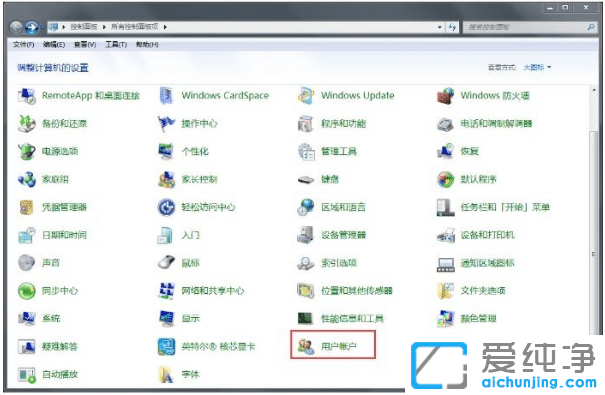Open the 鼠标 icon
The width and height of the screenshot is (605, 395).
166,263
